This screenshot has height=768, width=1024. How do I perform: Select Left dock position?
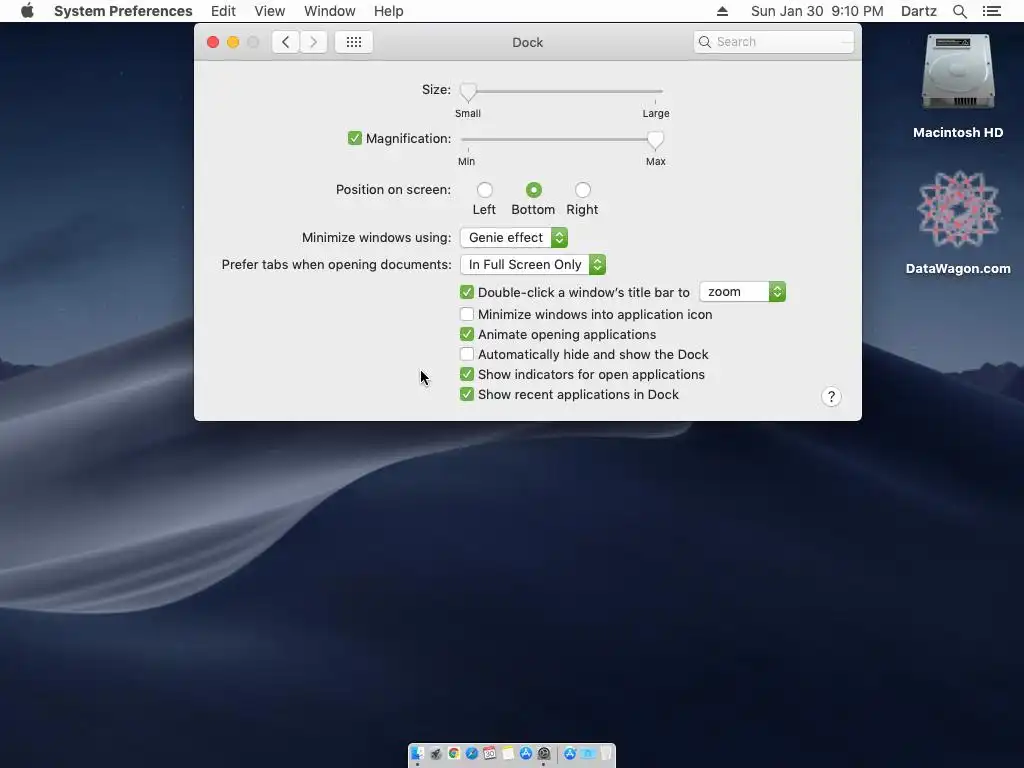pos(485,189)
